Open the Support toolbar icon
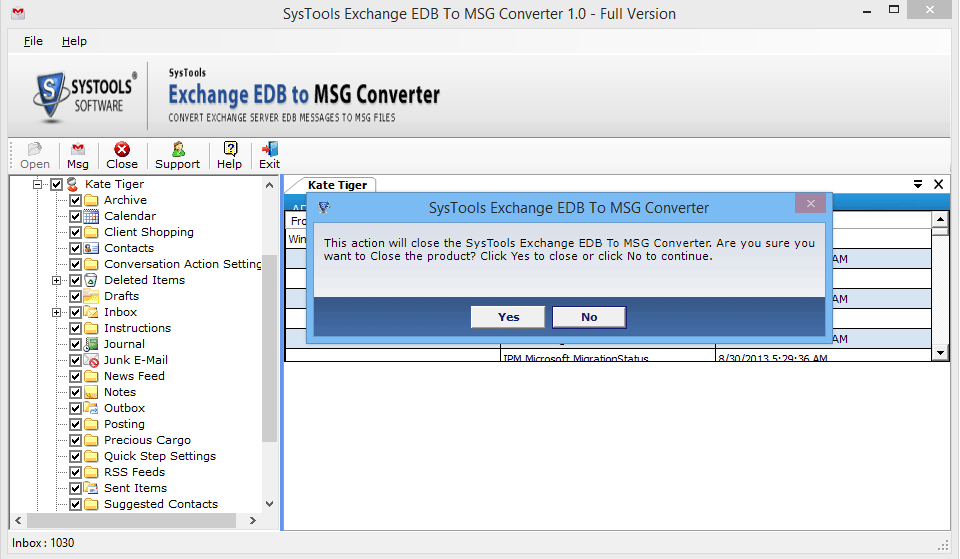The height and width of the screenshot is (559, 960). tap(178, 149)
